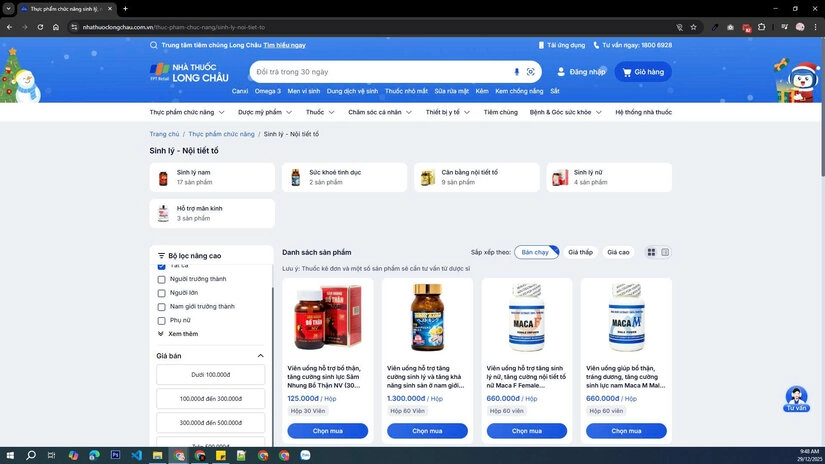Viewport: 825px width, 464px height.
Task: Go to Trang chủ breadcrumb
Action: pyautogui.click(x=164, y=134)
